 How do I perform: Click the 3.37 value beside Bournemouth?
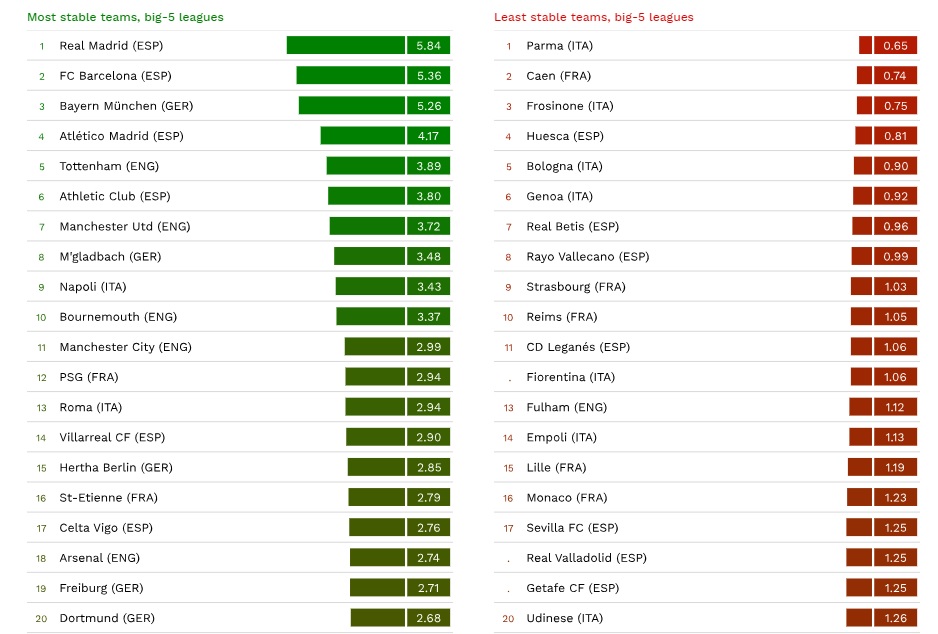pyautogui.click(x=428, y=317)
